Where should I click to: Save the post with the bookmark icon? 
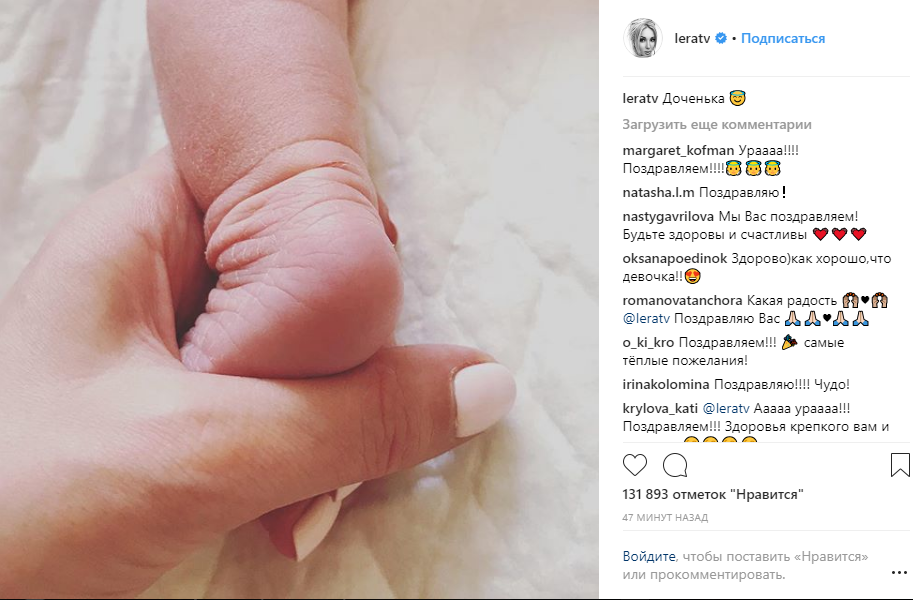click(900, 465)
